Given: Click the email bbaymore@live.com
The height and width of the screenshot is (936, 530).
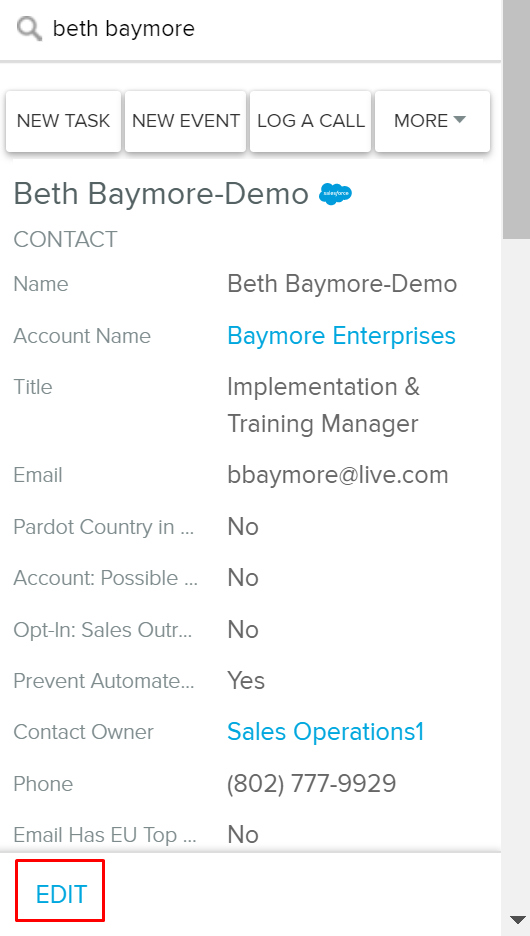Looking at the screenshot, I should [x=338, y=475].
